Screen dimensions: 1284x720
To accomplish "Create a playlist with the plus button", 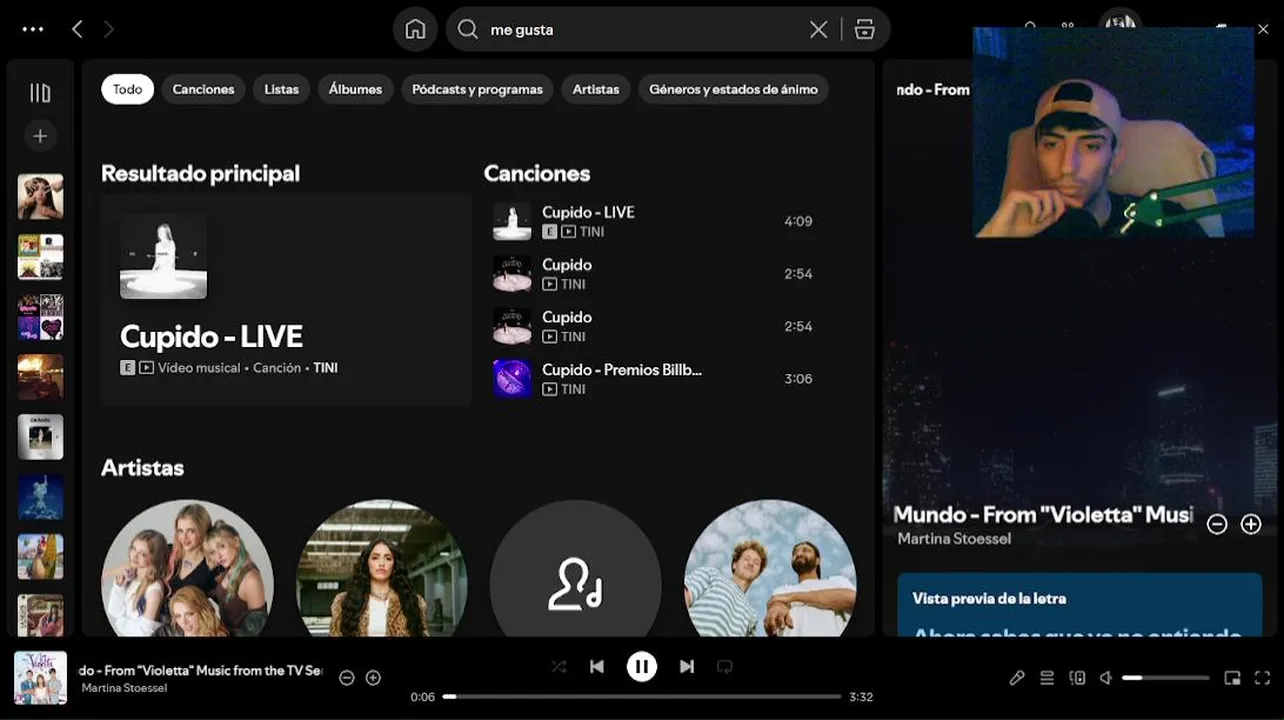I will 40,136.
